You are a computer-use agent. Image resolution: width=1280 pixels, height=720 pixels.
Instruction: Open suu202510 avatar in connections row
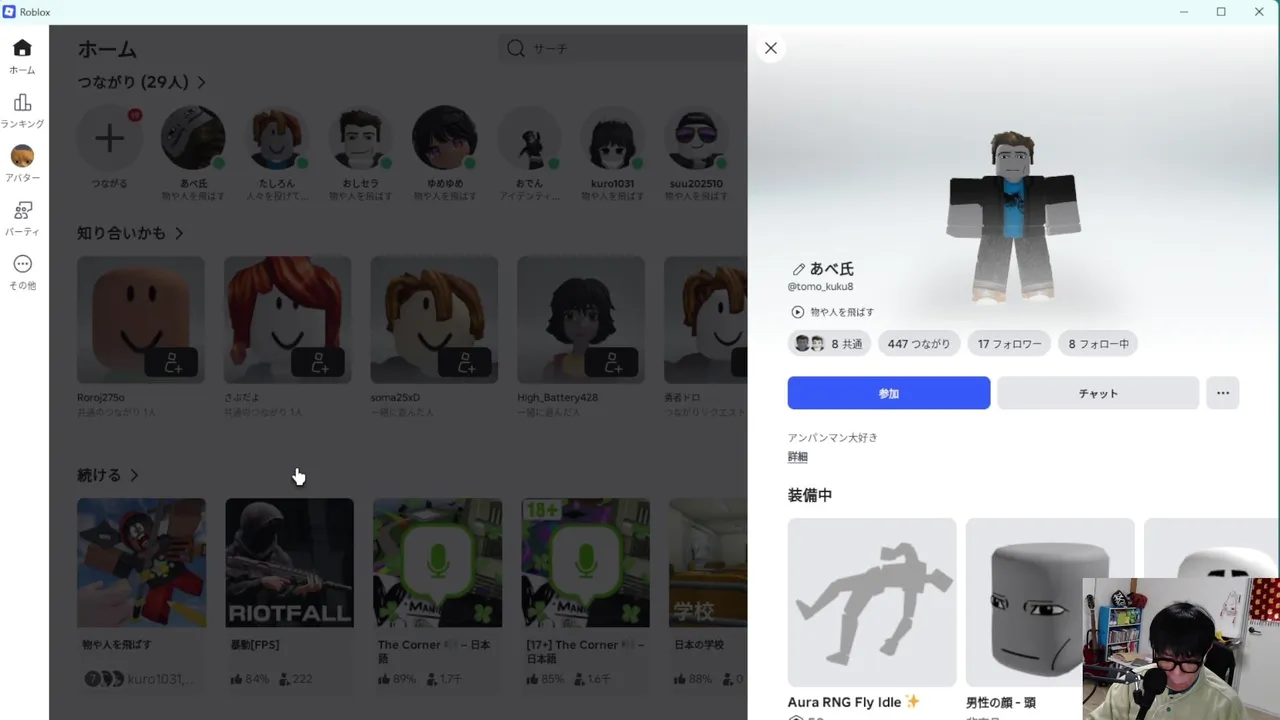point(697,138)
